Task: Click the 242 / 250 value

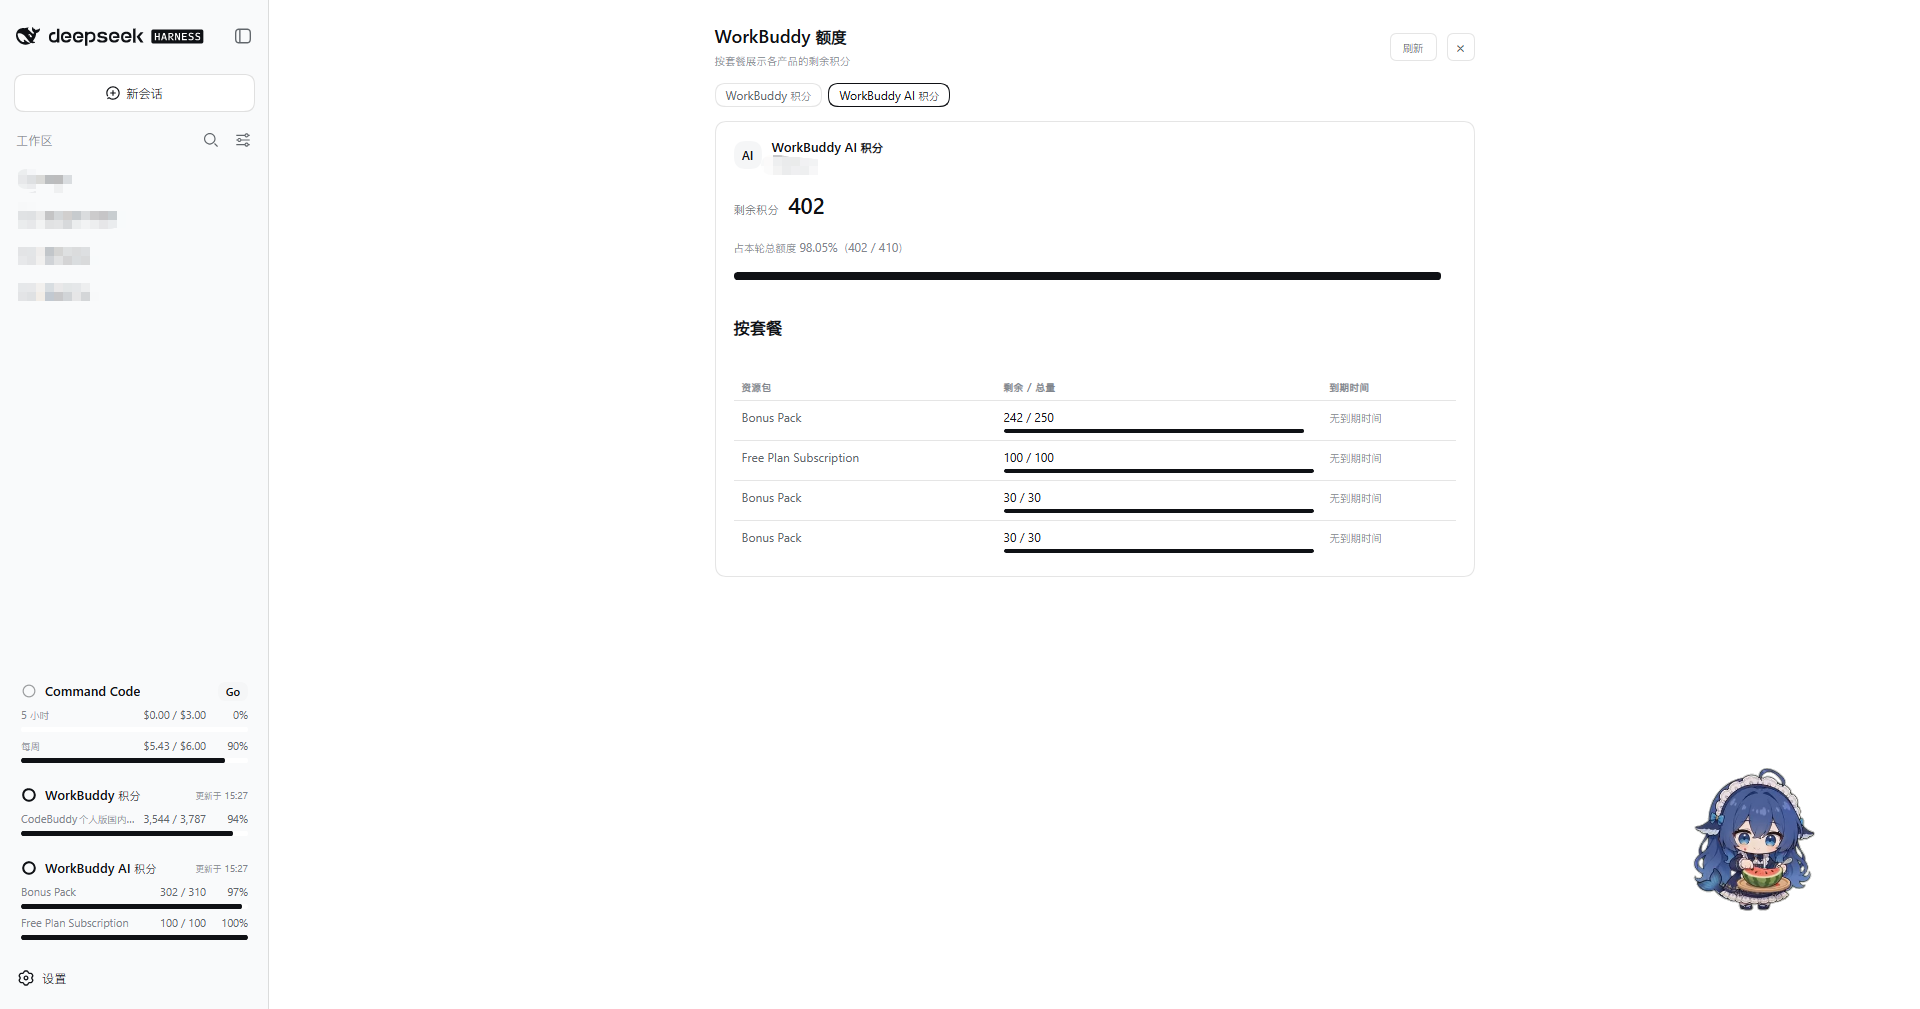Action: point(1029,418)
